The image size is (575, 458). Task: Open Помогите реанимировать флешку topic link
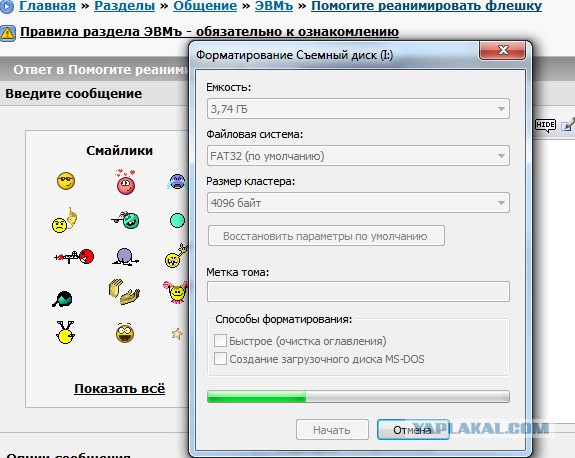click(x=426, y=6)
